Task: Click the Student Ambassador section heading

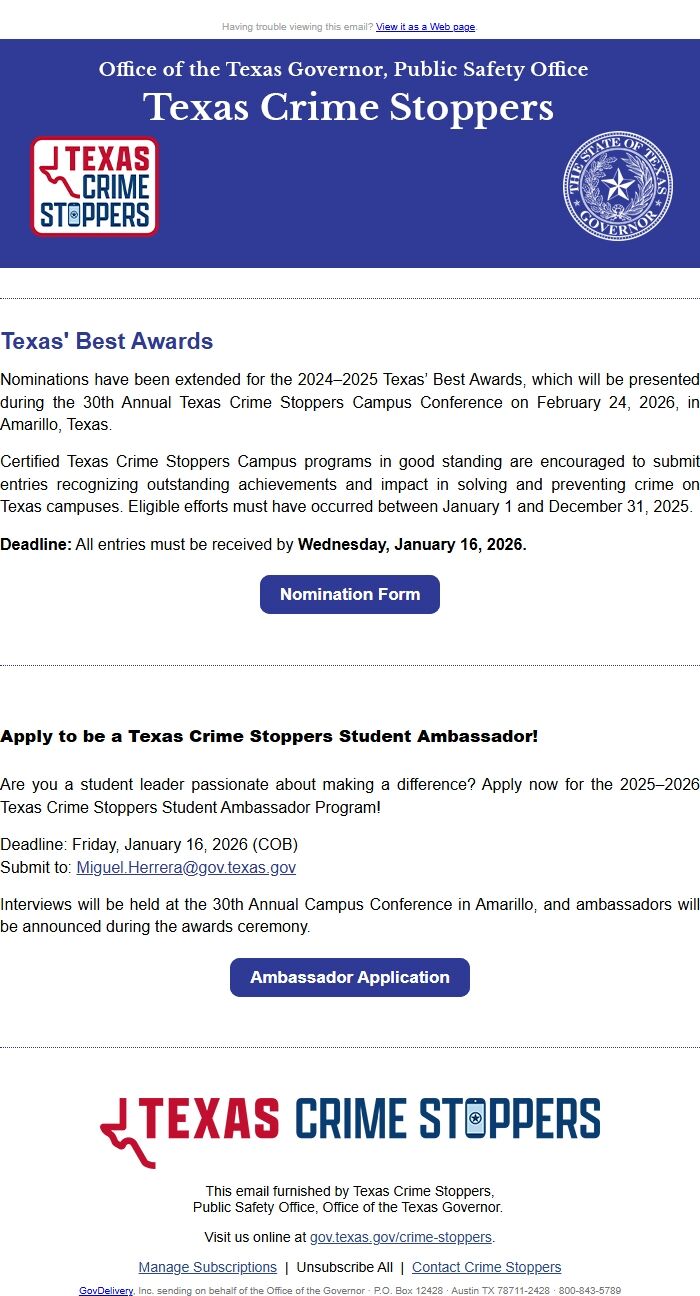Action: 269,737
